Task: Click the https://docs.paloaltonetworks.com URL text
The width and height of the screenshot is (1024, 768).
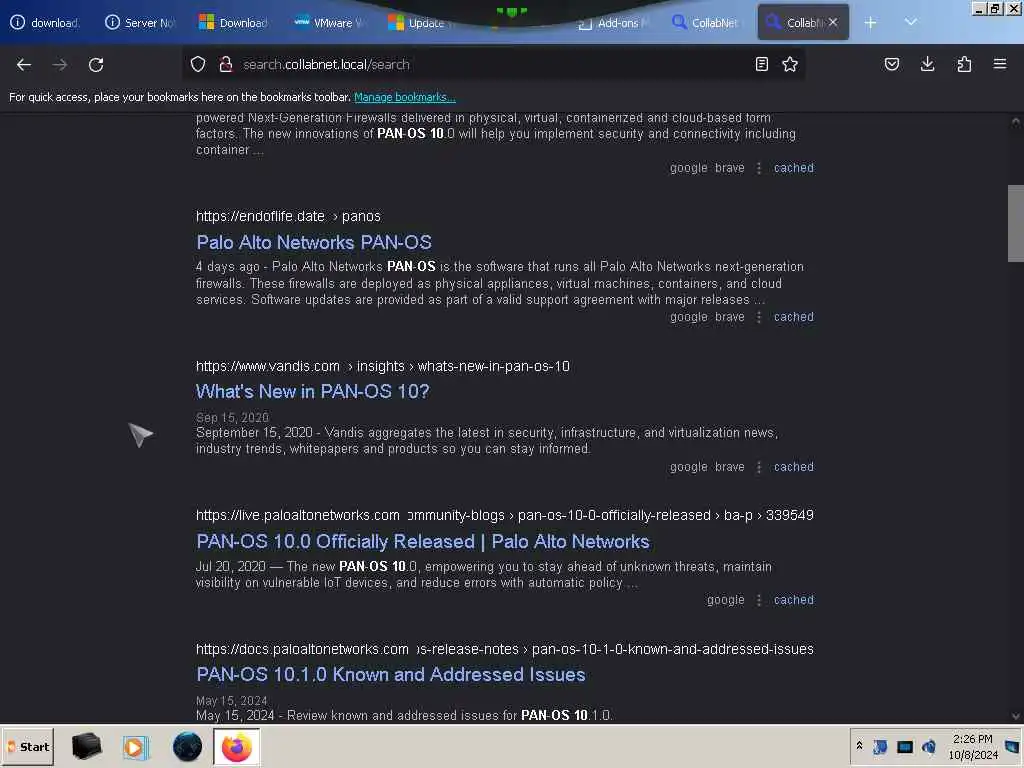Action: (x=302, y=649)
